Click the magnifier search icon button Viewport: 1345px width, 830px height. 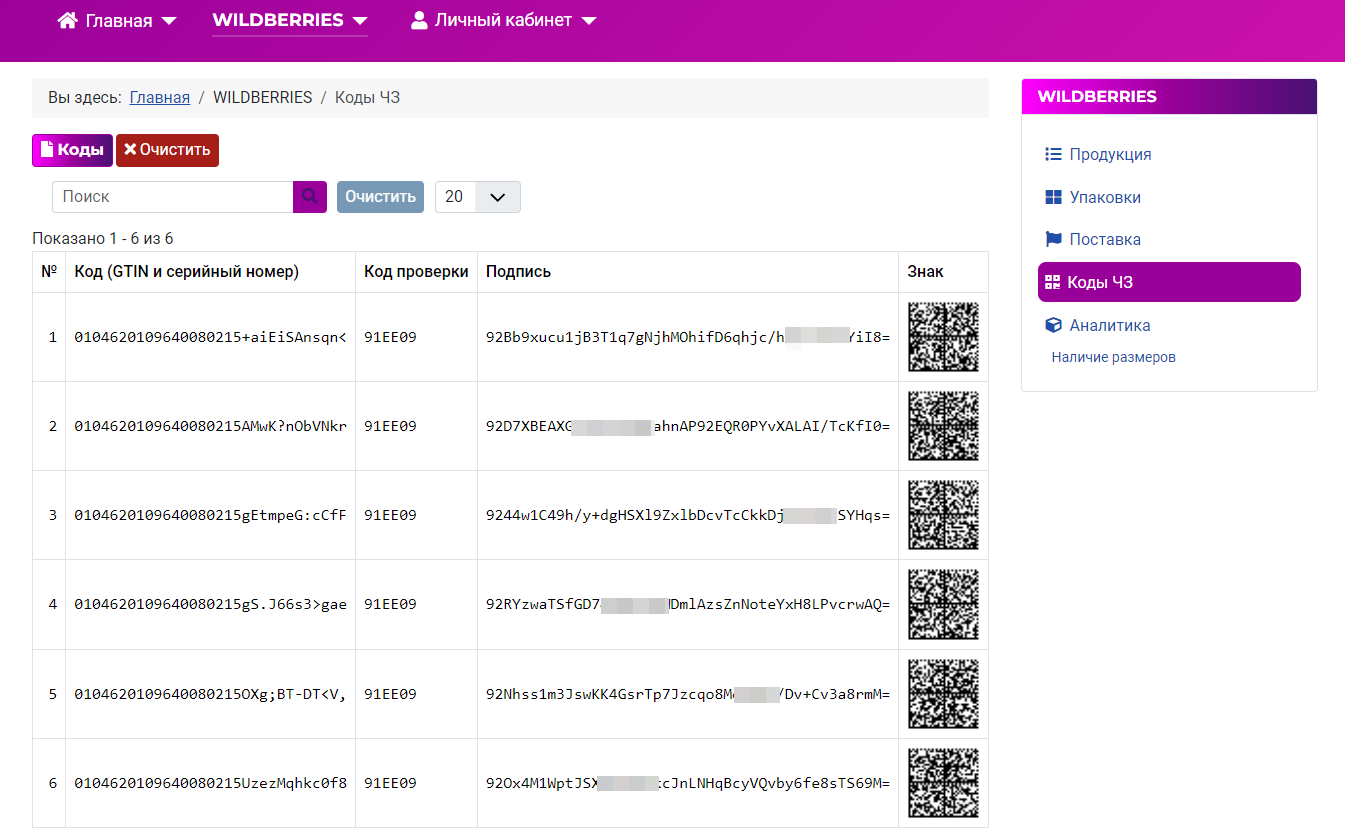pos(309,197)
